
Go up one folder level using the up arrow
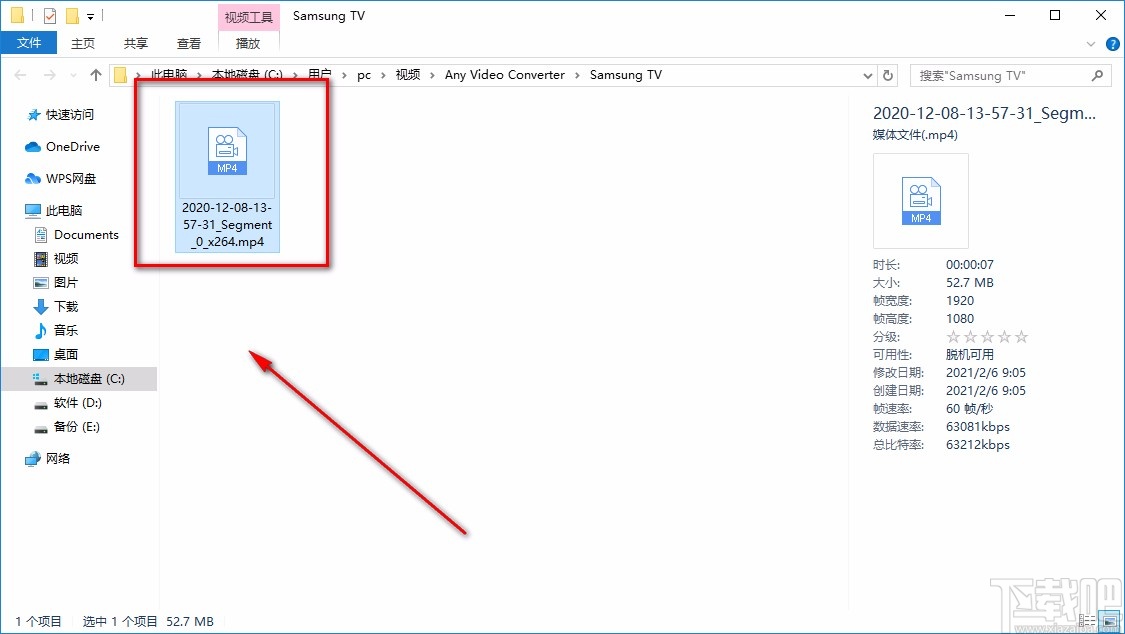pyautogui.click(x=95, y=74)
